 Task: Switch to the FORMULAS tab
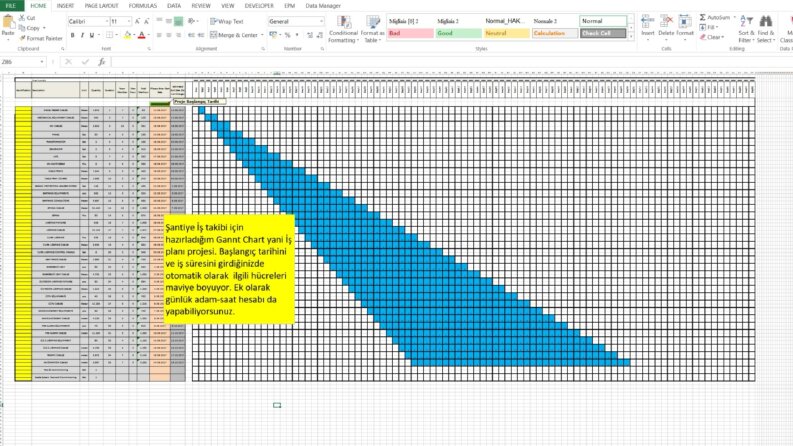[x=143, y=6]
